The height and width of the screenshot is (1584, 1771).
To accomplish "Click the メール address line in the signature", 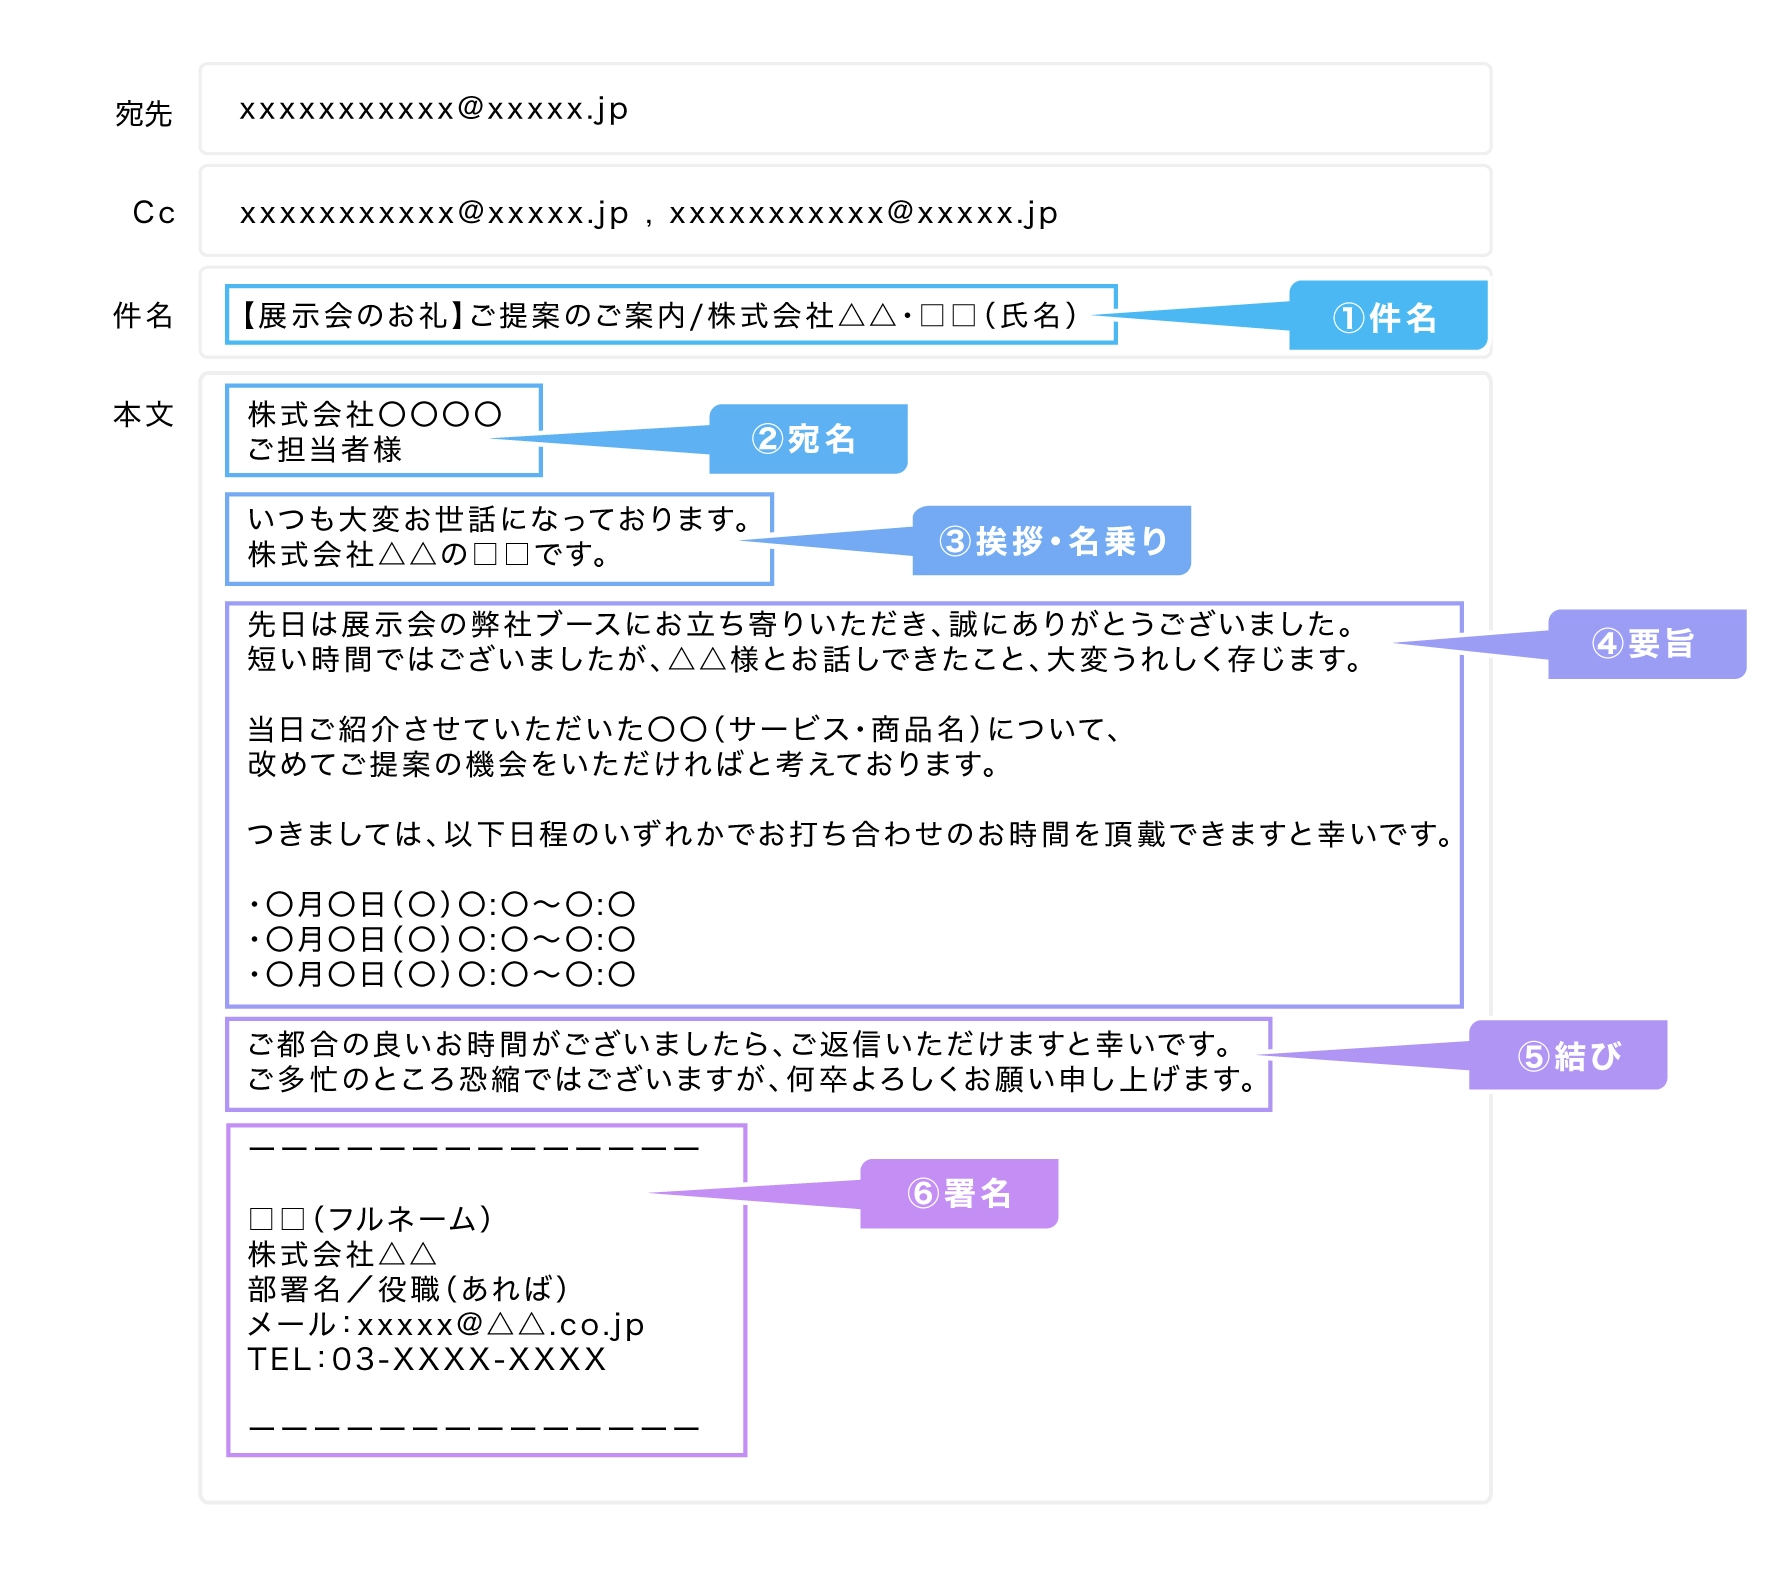I will tap(446, 1324).
